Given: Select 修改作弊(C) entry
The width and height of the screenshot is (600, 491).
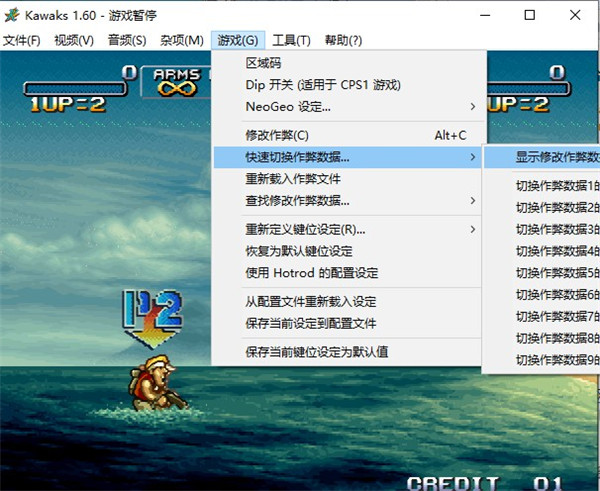Looking at the screenshot, I should (x=347, y=135).
